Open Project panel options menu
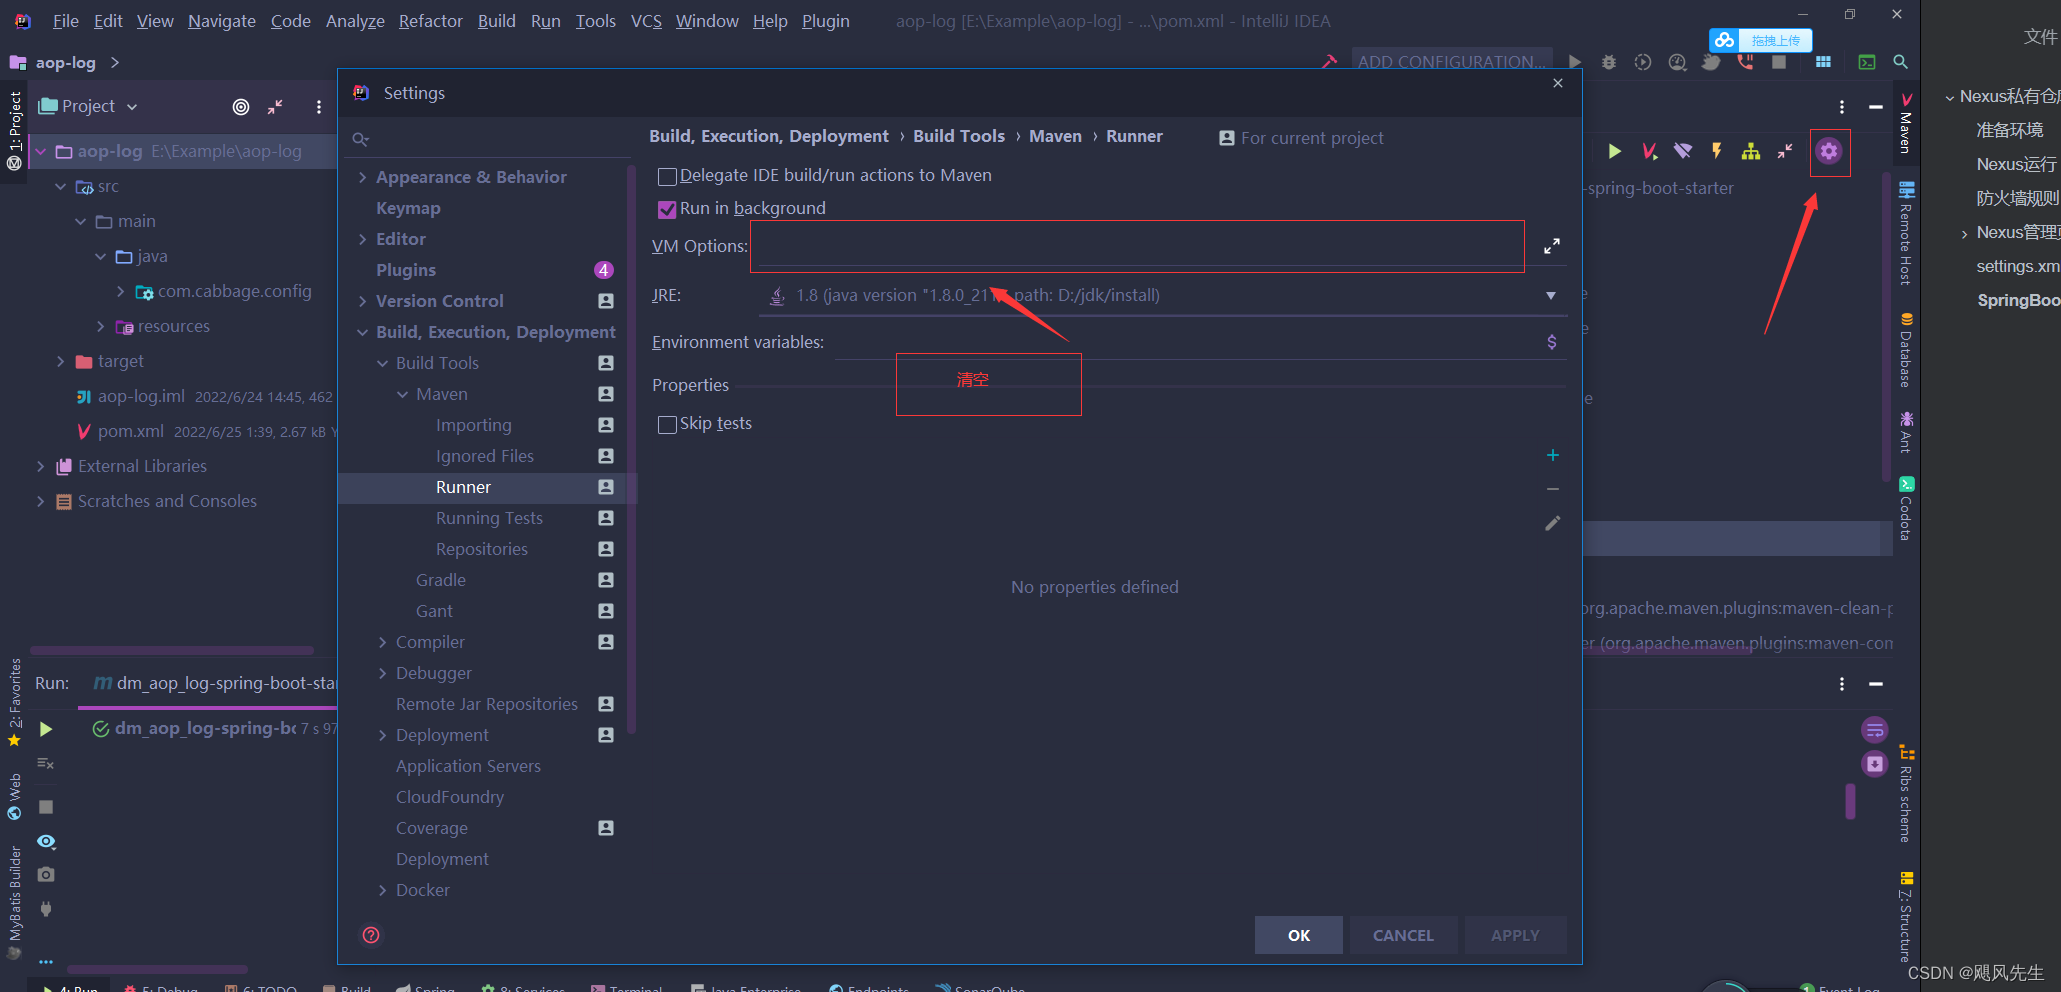The width and height of the screenshot is (2061, 992). click(319, 107)
